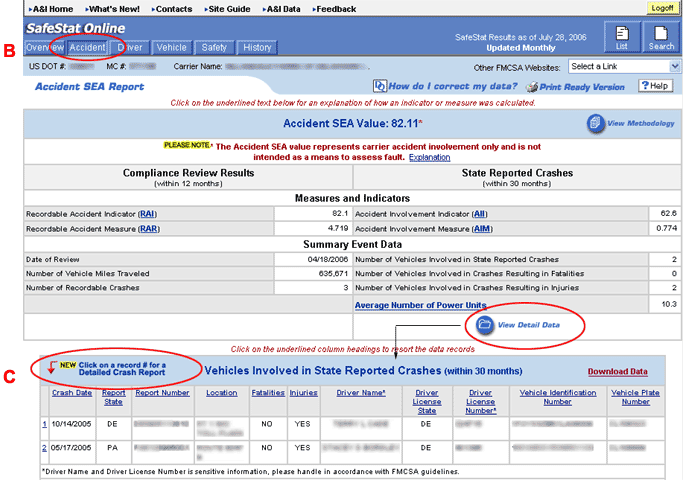Click the RAI indicator link
This screenshot has width=683, height=480.
[147, 214]
